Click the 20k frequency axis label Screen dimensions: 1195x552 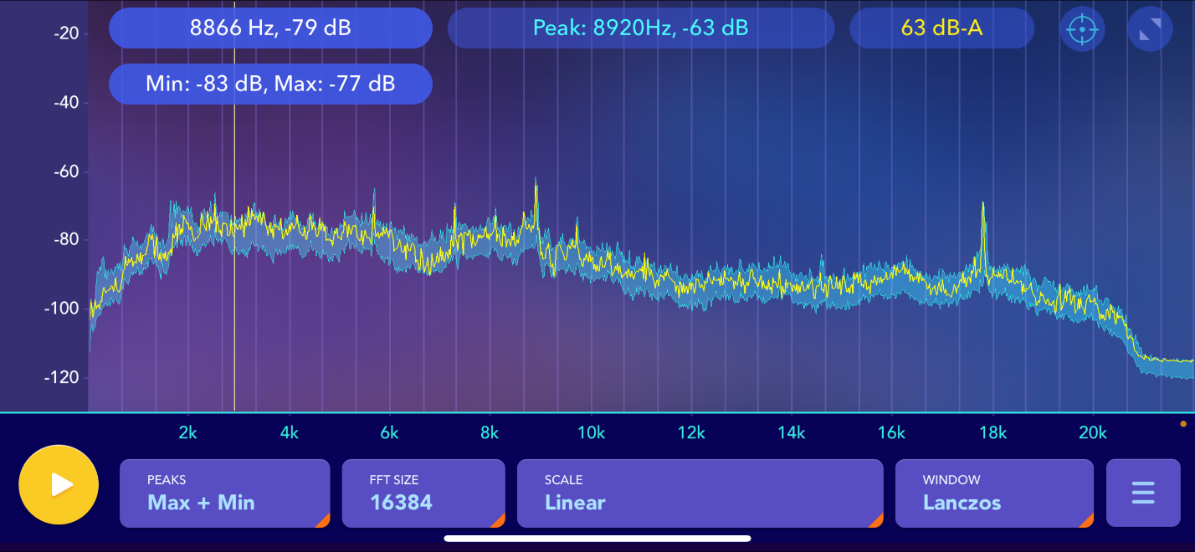pos(1093,432)
